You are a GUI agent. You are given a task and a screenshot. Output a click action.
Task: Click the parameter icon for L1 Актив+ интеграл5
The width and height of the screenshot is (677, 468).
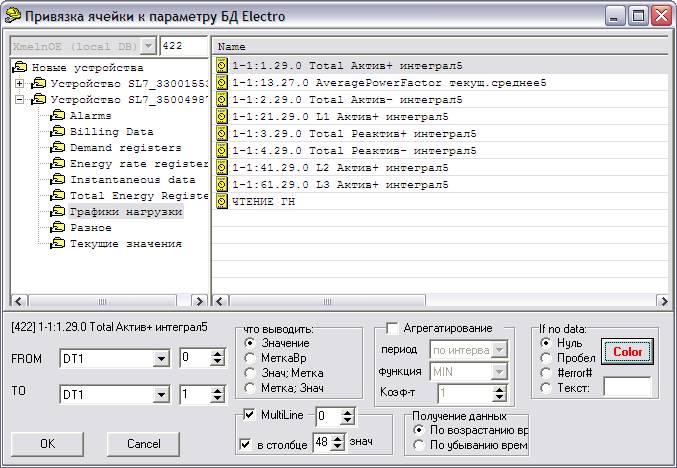coord(222,117)
